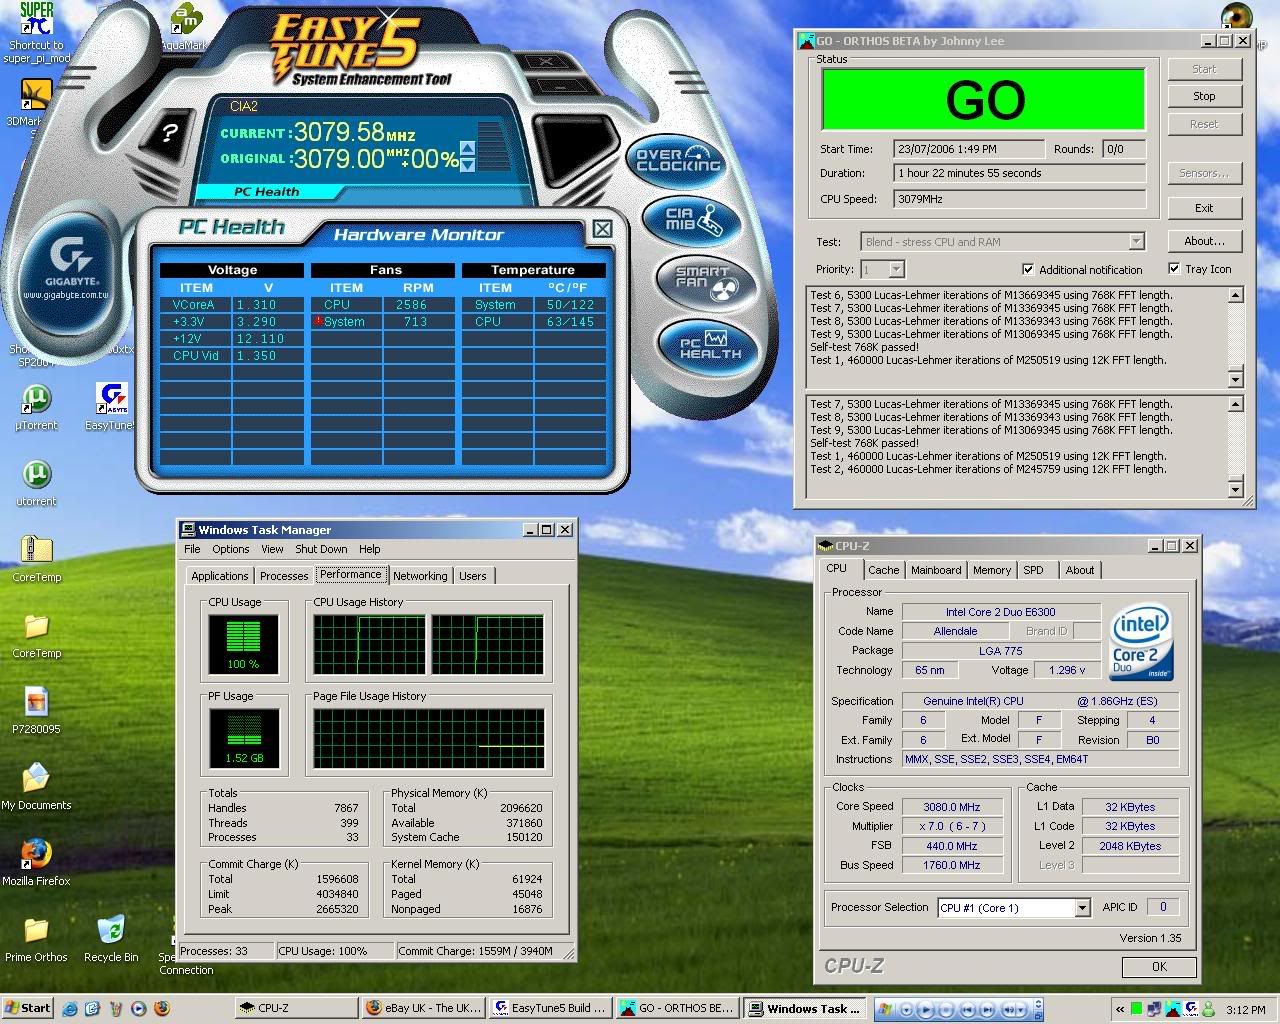Close the Hardware Monitor panel
Viewport: 1280px width, 1024px height.
click(602, 229)
